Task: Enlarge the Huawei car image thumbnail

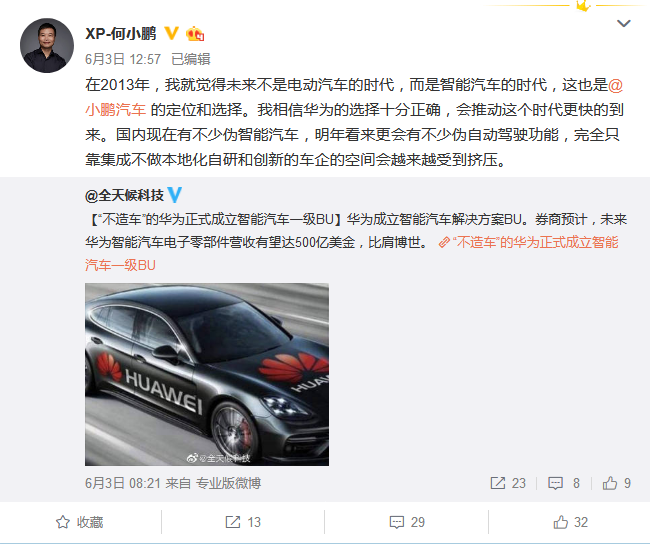Action: (207, 374)
